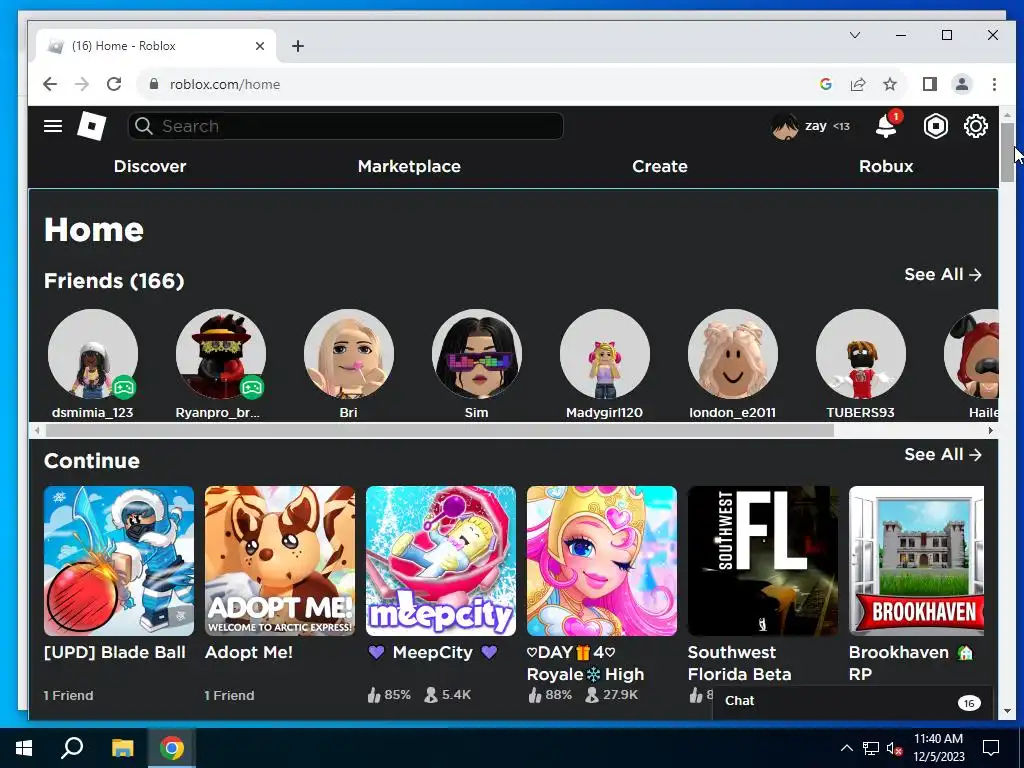Image resolution: width=1024 pixels, height=768 pixels.
Task: Click the friends scrollbar right arrow
Action: pyautogui.click(x=991, y=430)
